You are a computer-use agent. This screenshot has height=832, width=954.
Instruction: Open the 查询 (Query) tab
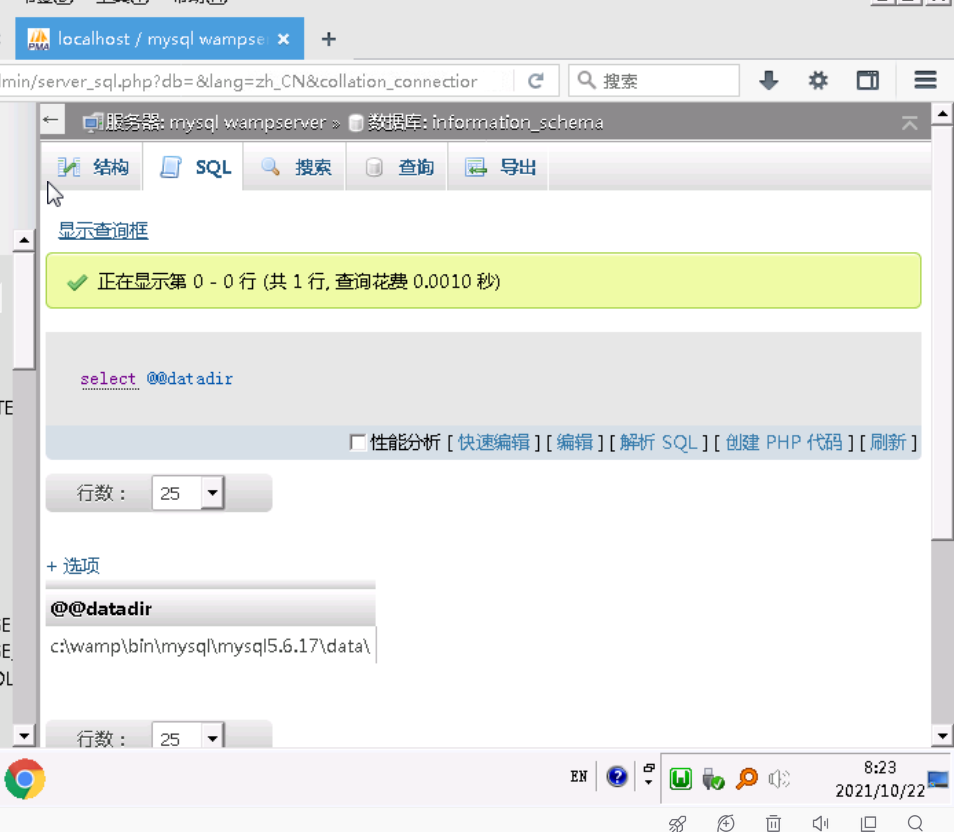pos(398,167)
